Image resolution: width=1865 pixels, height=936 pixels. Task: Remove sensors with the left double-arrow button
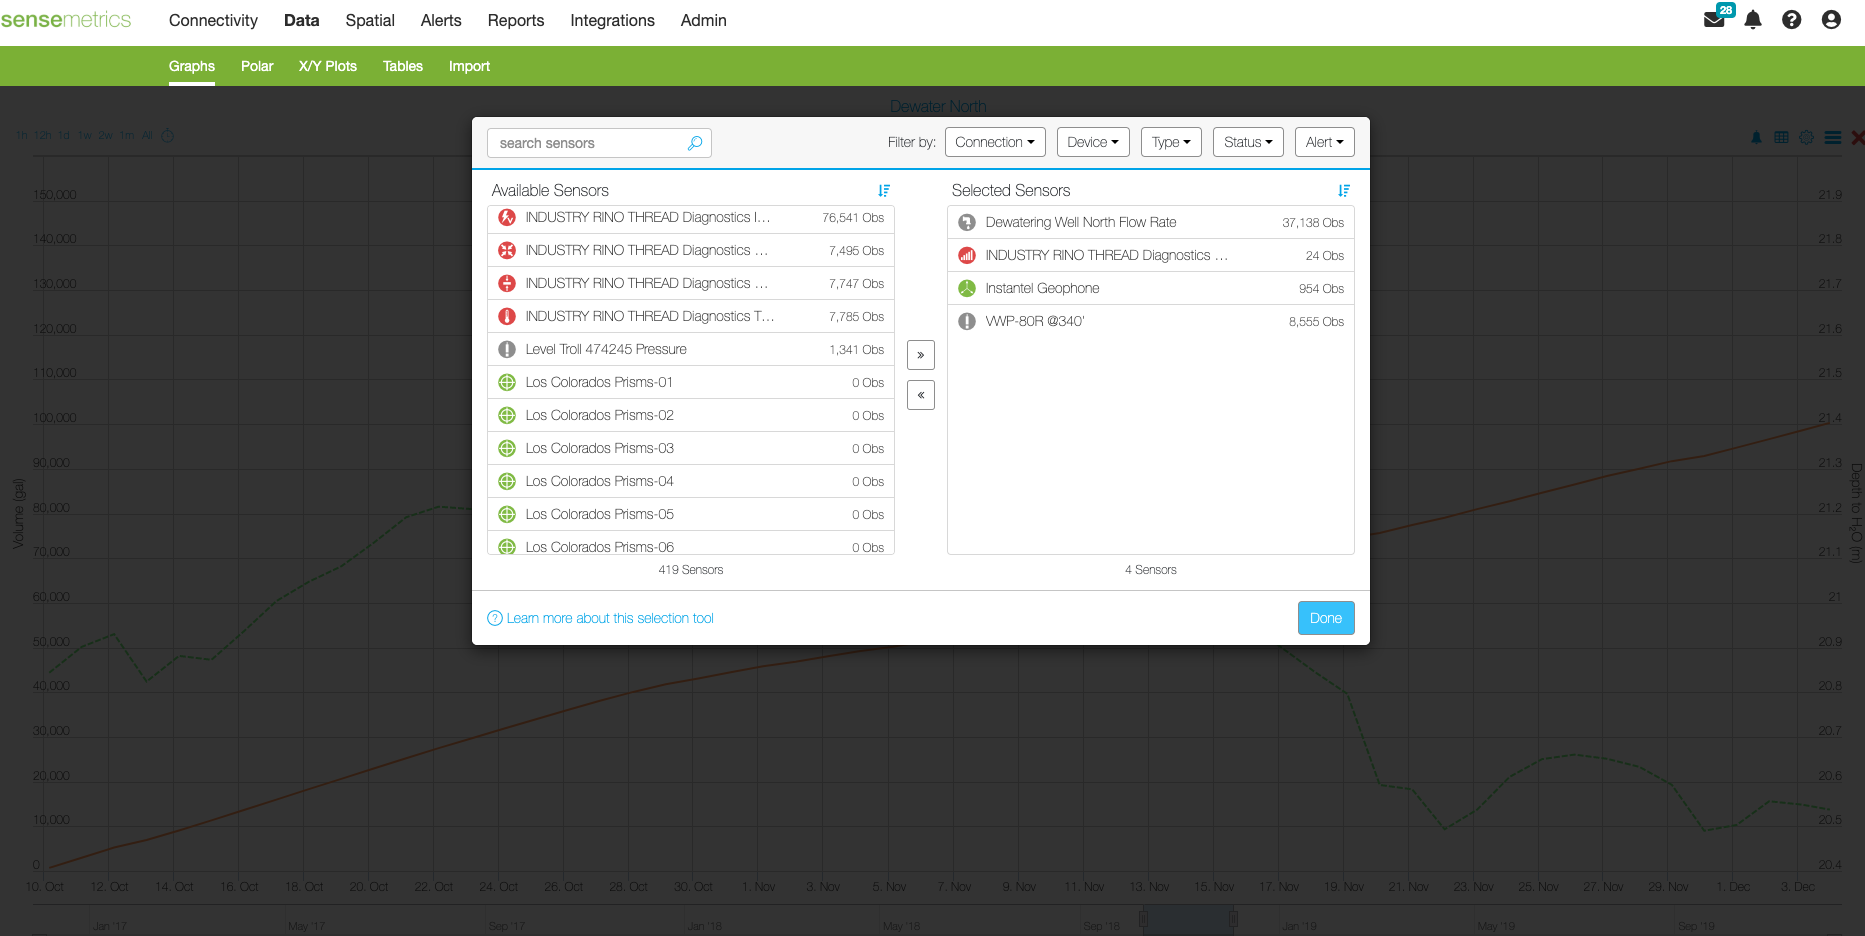tap(921, 395)
